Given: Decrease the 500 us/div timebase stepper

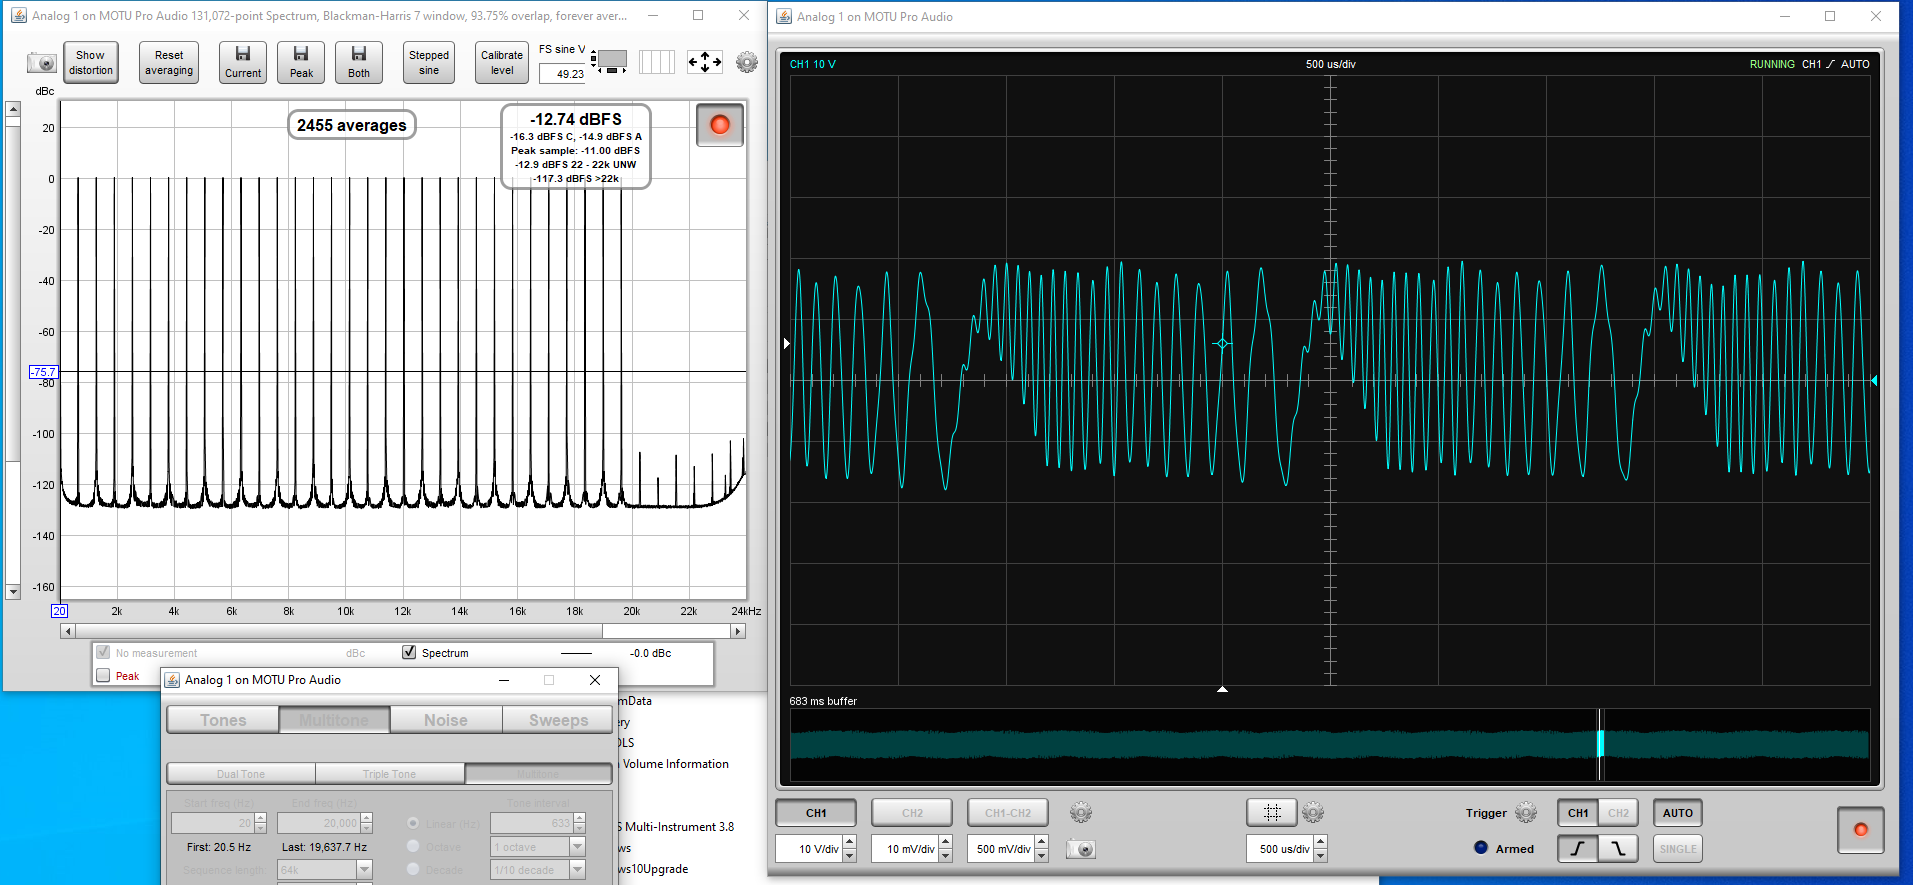Looking at the screenshot, I should [x=1320, y=856].
